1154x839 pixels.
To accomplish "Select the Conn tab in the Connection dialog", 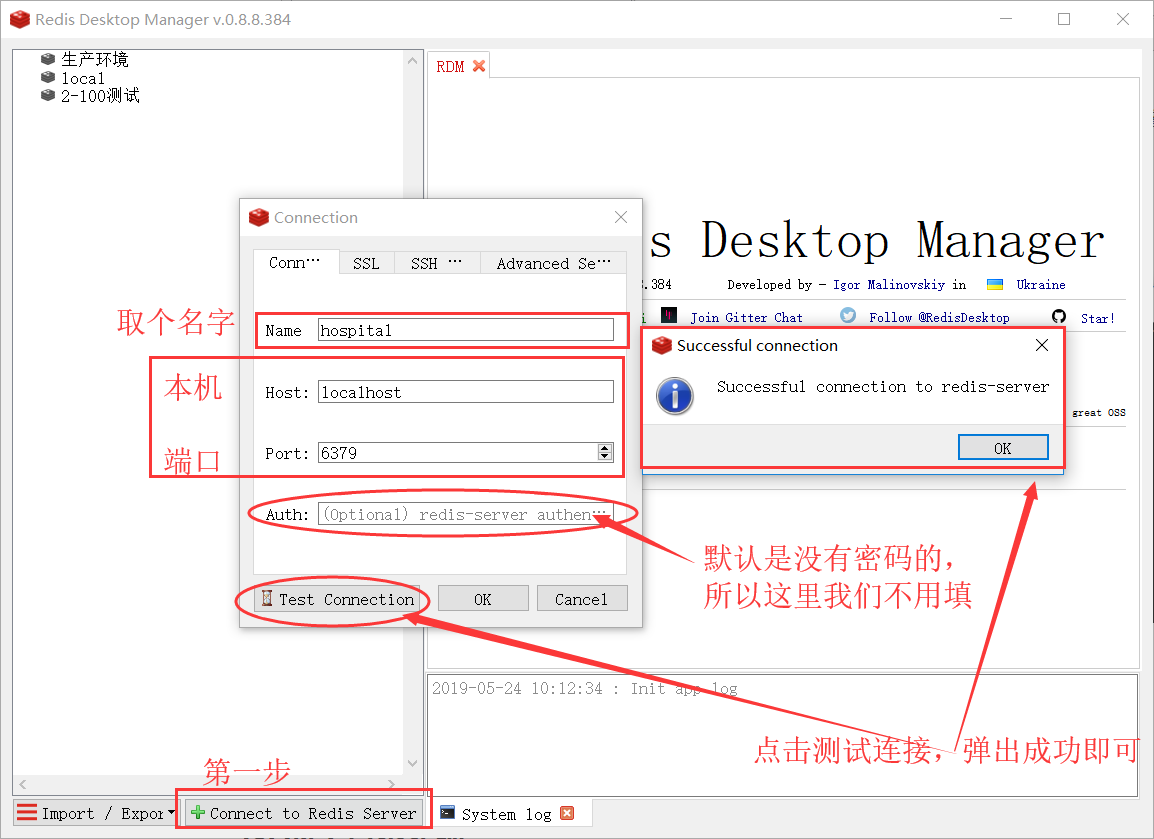I will click(295, 262).
